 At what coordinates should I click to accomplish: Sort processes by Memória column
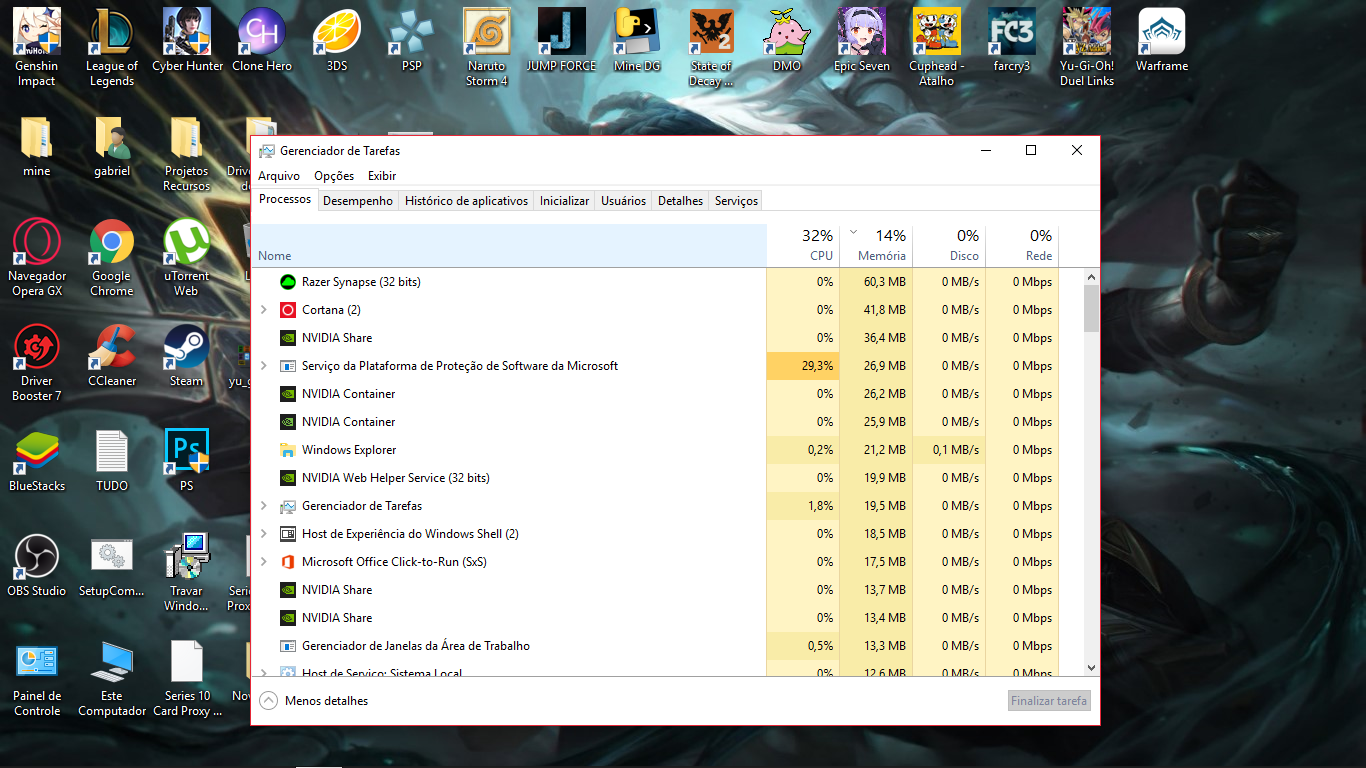coord(876,245)
